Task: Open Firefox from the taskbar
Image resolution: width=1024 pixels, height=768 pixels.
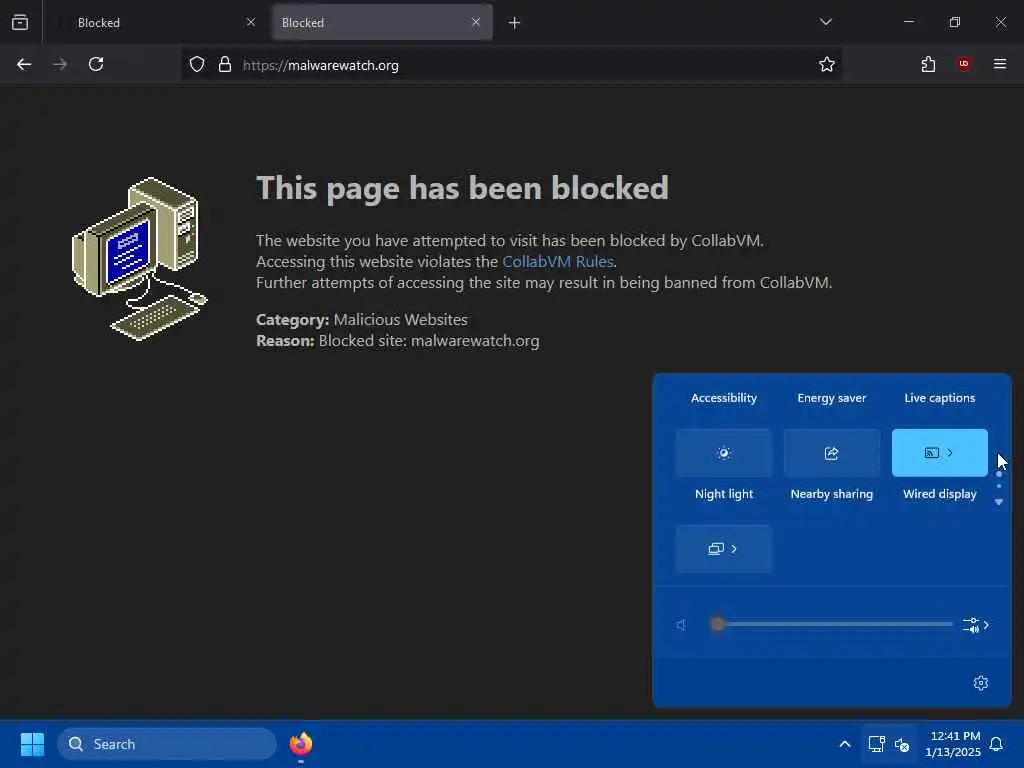Action: pyautogui.click(x=300, y=744)
